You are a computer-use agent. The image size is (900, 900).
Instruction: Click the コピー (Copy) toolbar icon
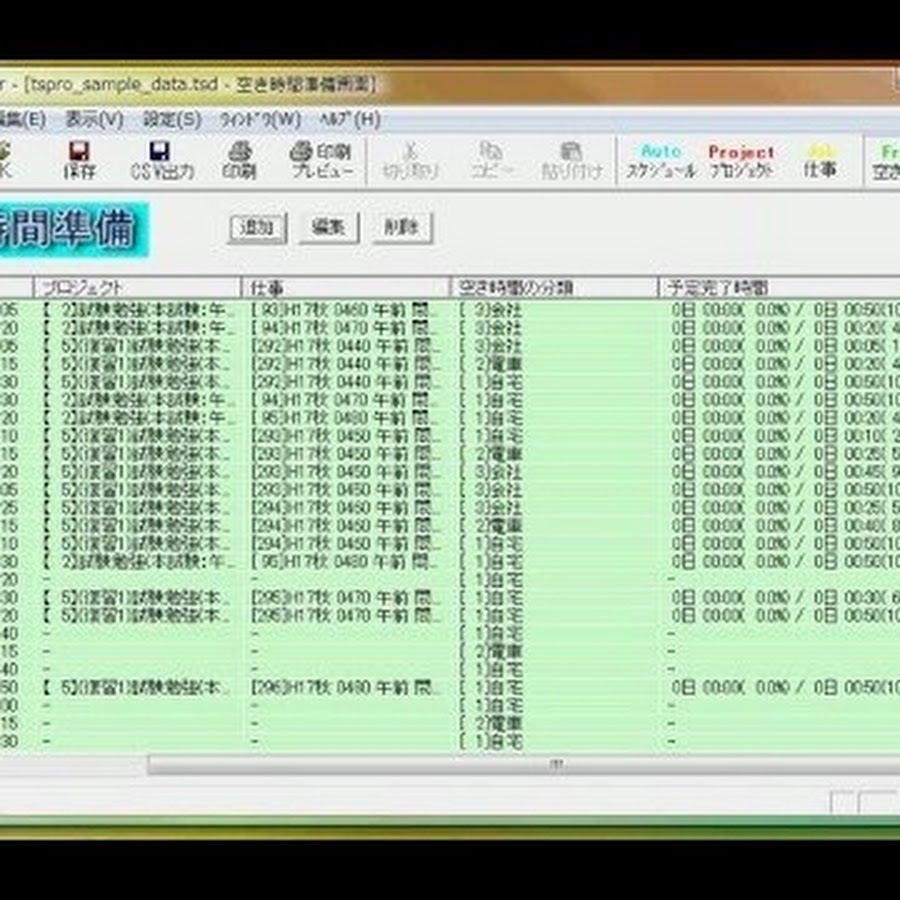[491, 159]
